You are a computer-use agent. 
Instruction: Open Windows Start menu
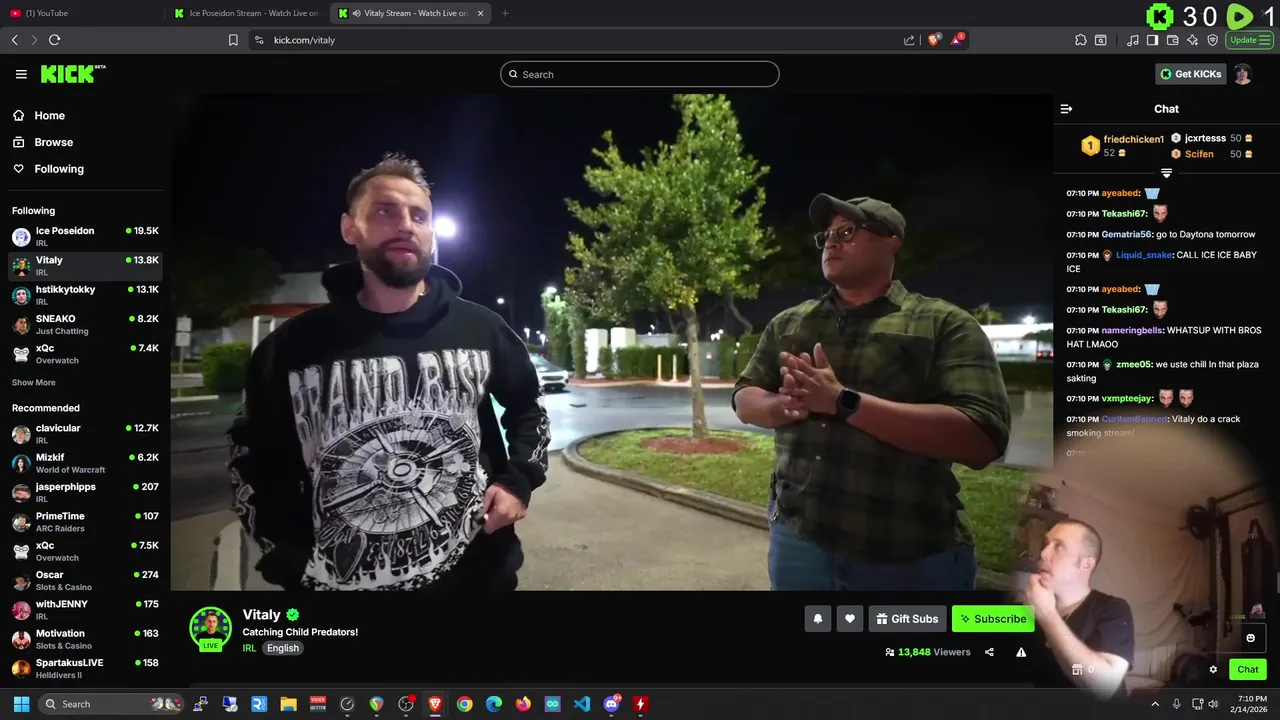pyautogui.click(x=21, y=704)
